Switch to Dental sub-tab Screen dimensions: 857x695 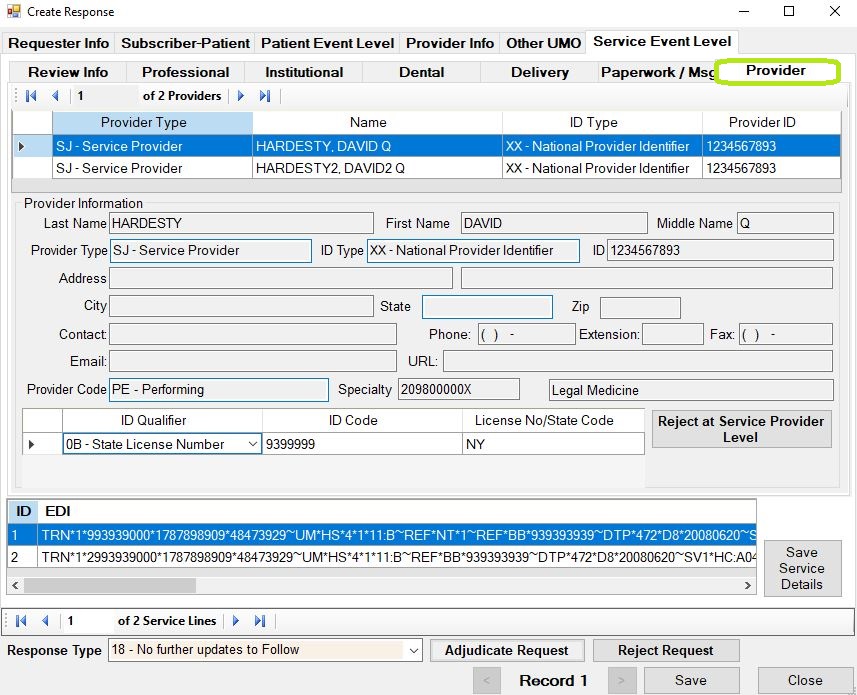(421, 72)
